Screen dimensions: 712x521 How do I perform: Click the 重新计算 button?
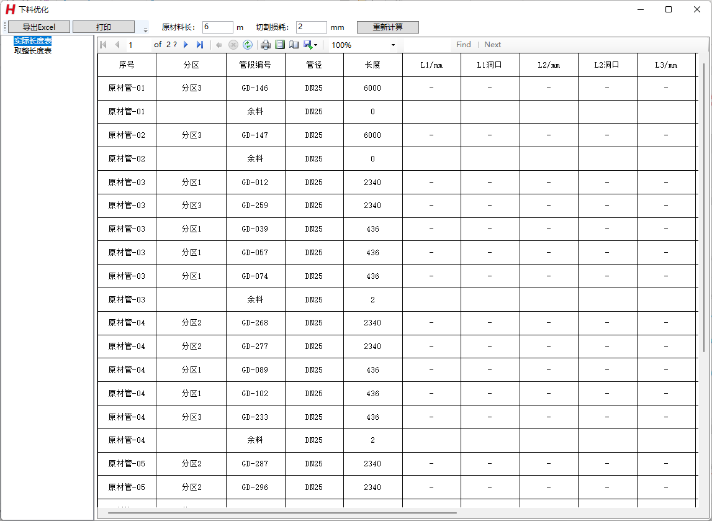pyautogui.click(x=387, y=27)
